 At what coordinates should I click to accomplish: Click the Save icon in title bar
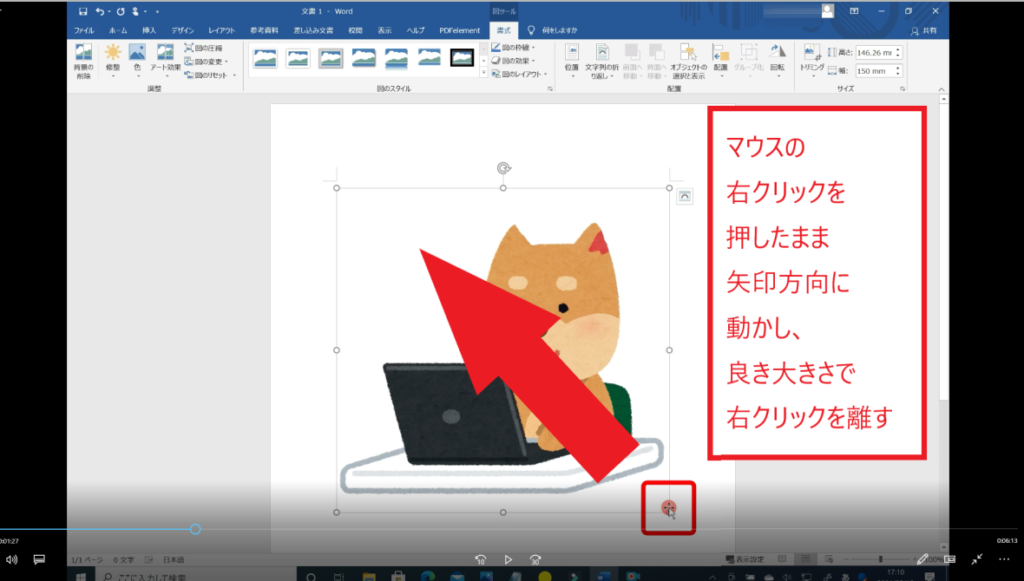83,11
